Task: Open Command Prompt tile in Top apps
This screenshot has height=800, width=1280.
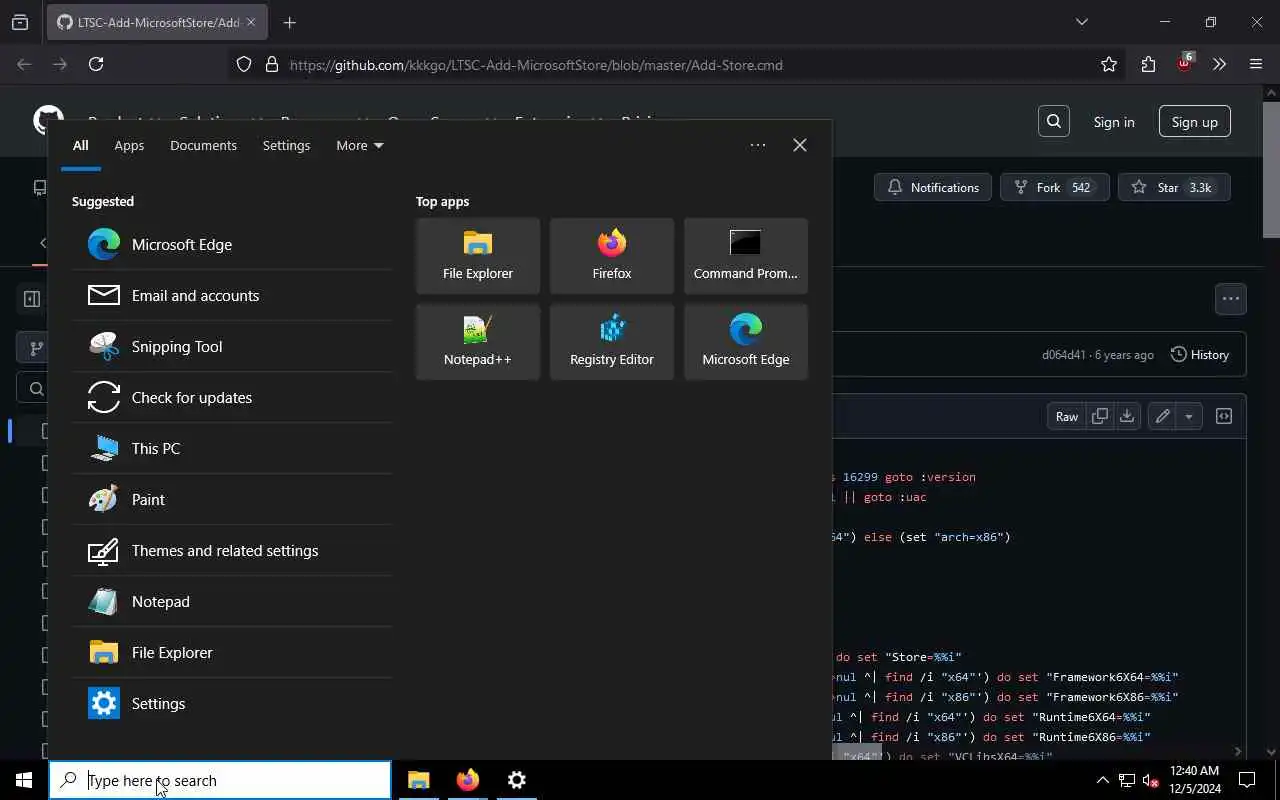Action: 746,256
